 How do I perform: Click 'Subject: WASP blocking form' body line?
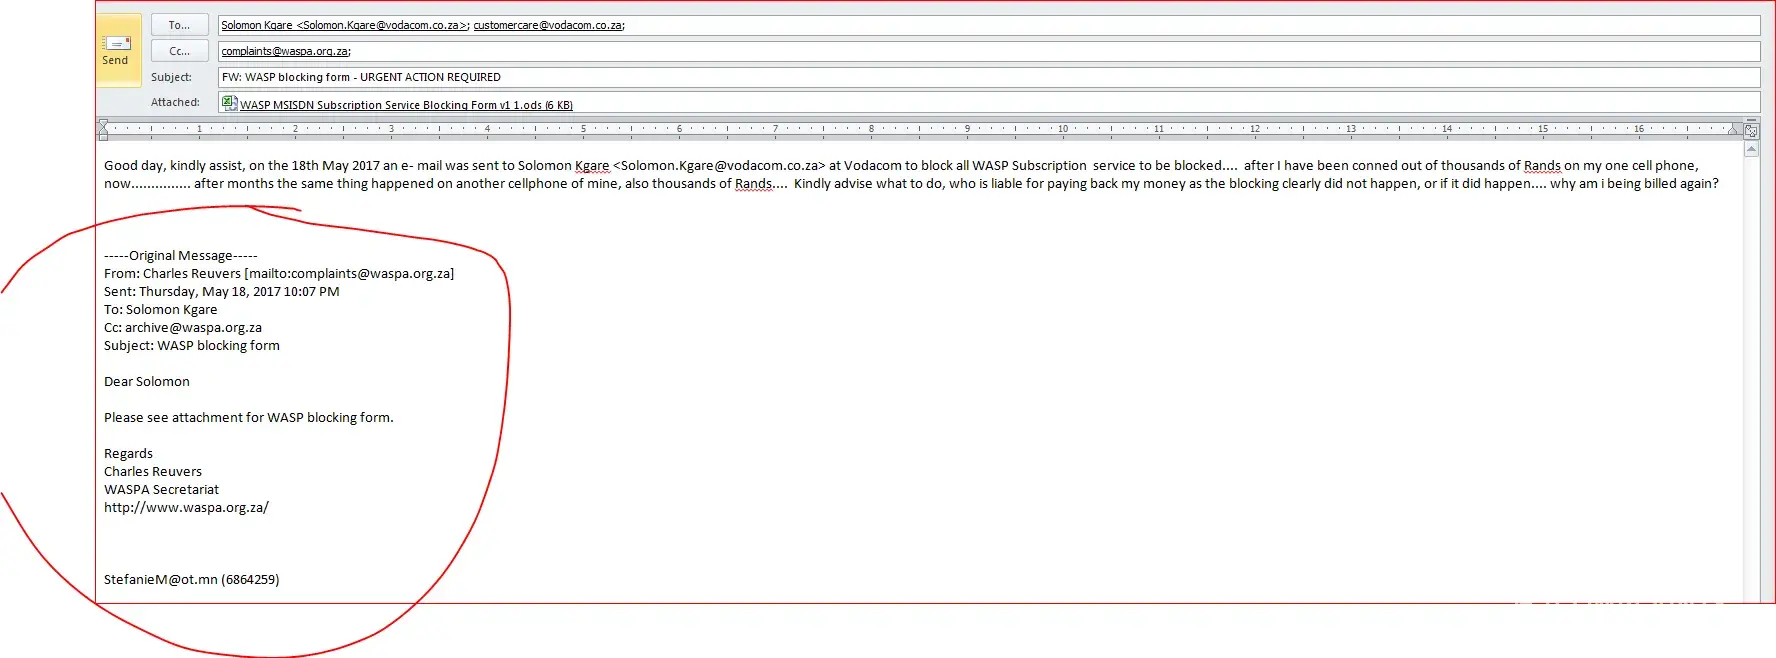tap(192, 346)
